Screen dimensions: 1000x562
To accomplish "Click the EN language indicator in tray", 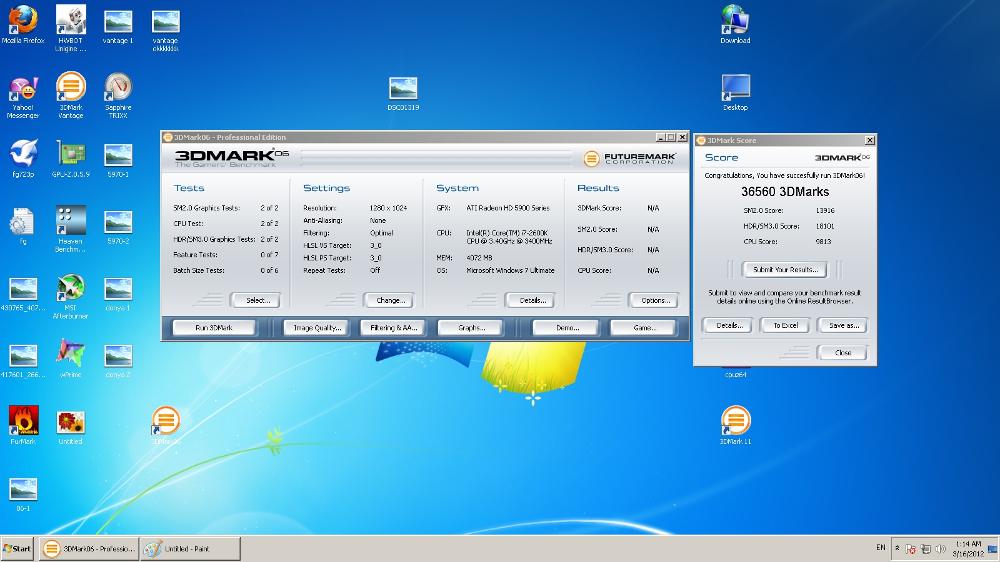I will (880, 547).
